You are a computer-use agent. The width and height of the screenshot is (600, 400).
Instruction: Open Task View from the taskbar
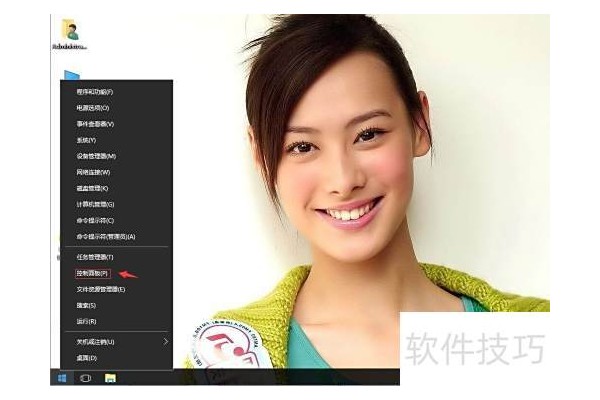(x=85, y=378)
